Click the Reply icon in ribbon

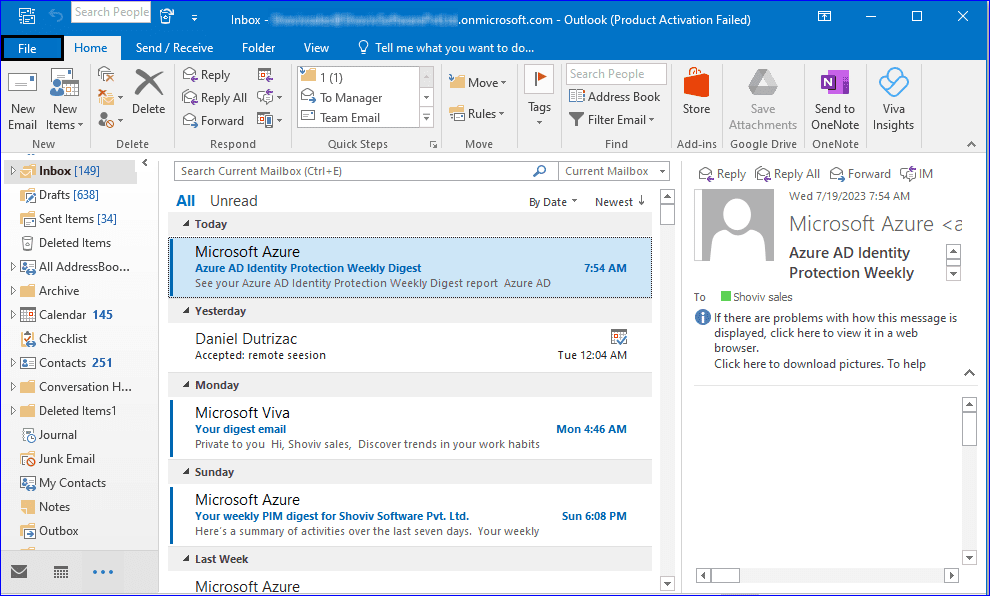pyautogui.click(x=206, y=75)
